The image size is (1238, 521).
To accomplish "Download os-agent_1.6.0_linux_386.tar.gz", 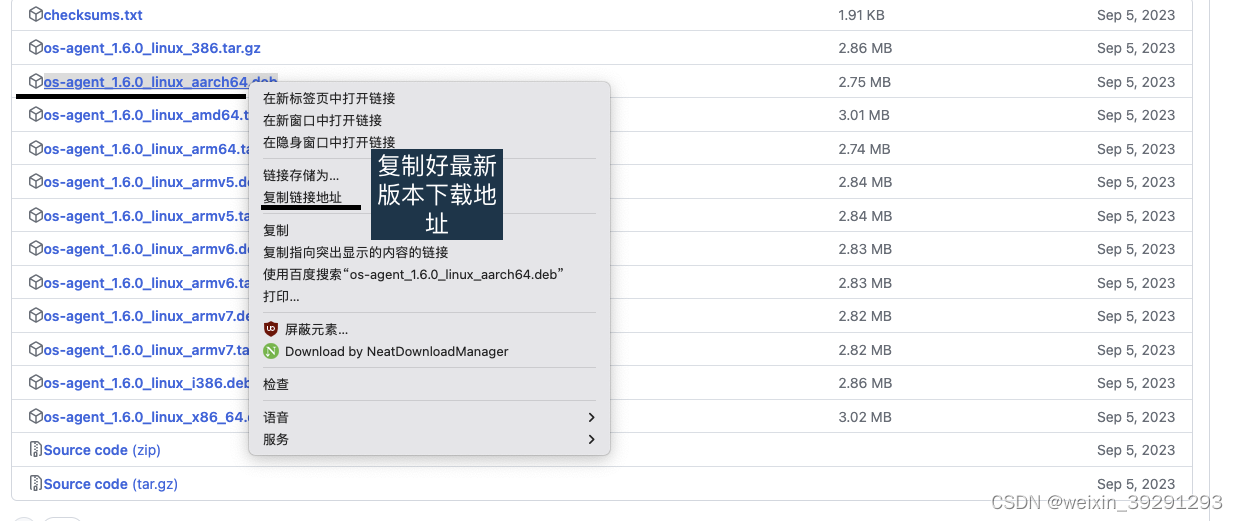I will pyautogui.click(x=152, y=48).
